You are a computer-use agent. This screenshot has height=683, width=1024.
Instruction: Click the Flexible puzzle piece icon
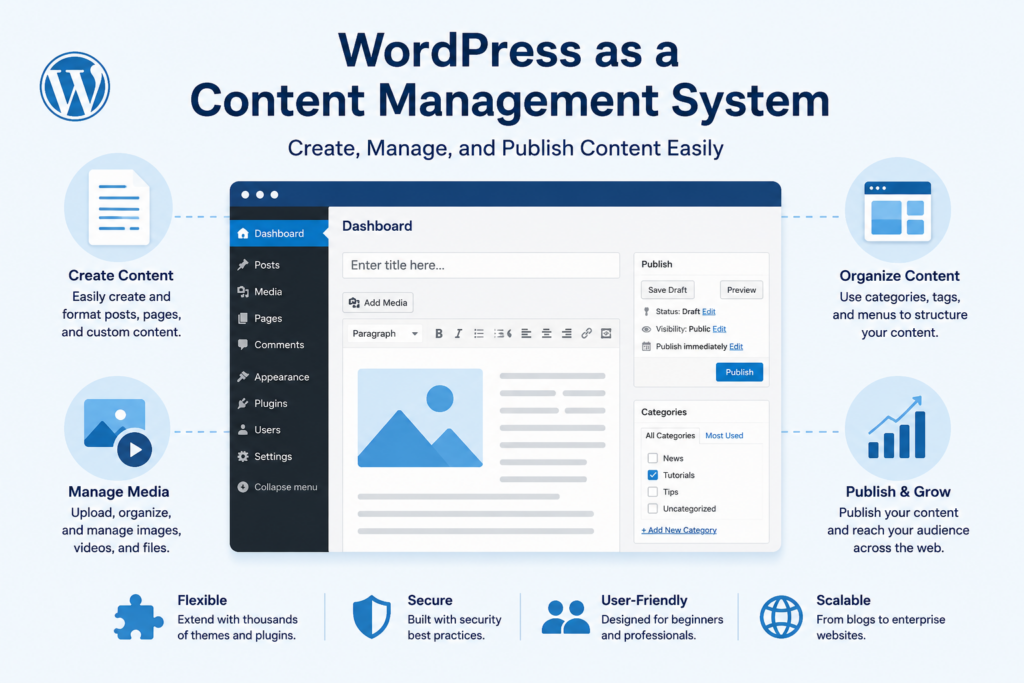pyautogui.click(x=138, y=617)
